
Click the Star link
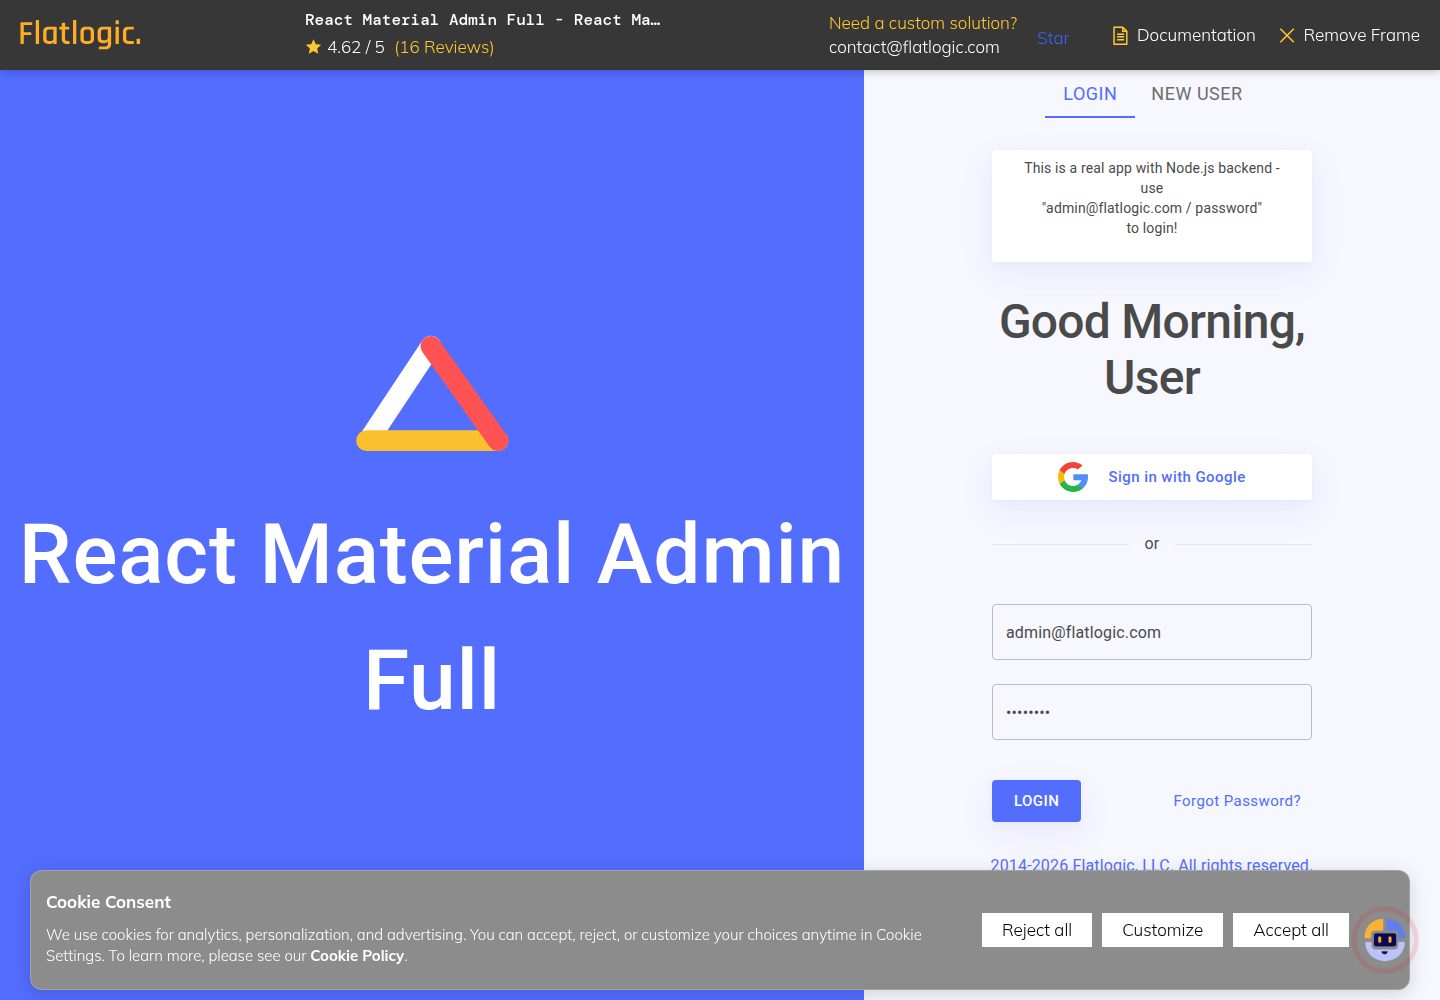pos(1053,38)
